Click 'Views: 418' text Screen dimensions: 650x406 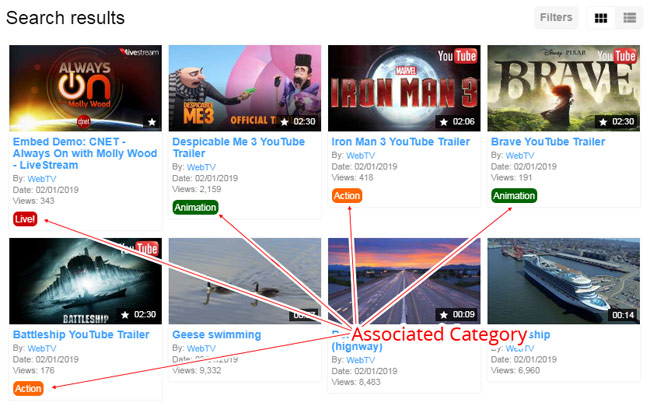(x=352, y=177)
